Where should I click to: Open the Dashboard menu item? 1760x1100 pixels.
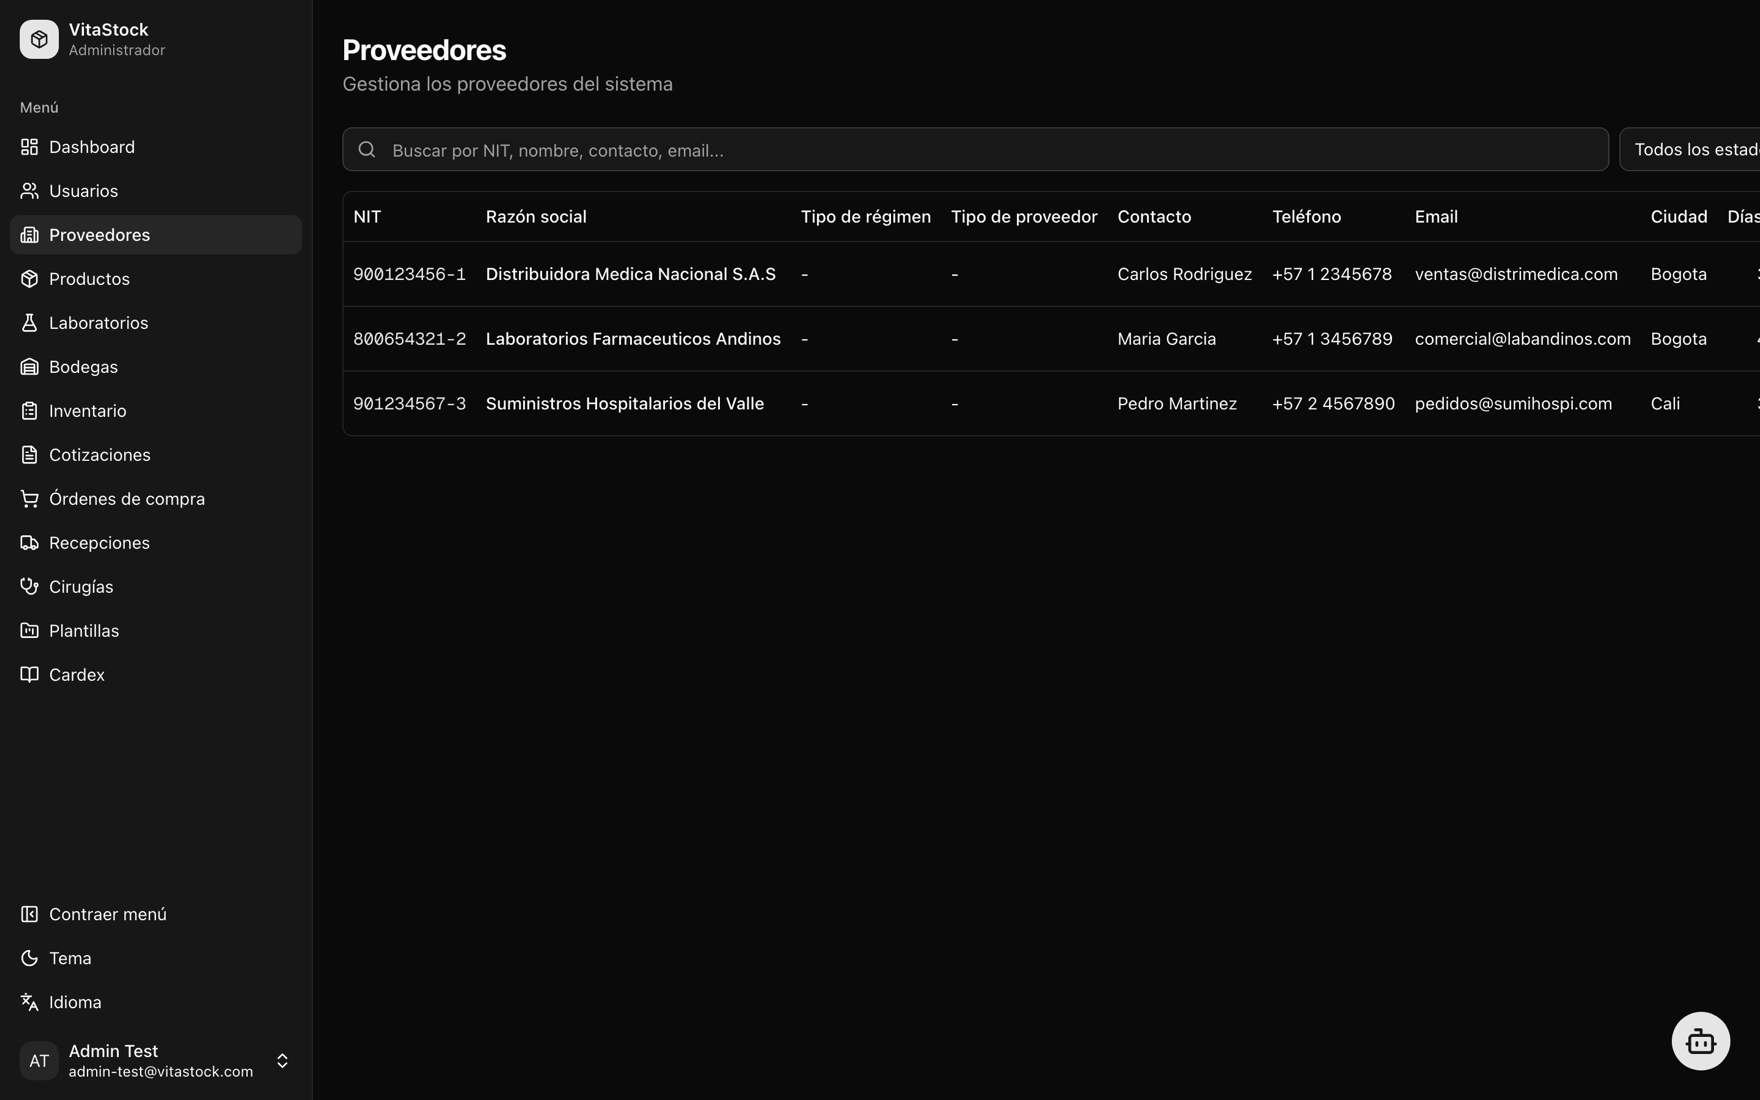click(156, 147)
